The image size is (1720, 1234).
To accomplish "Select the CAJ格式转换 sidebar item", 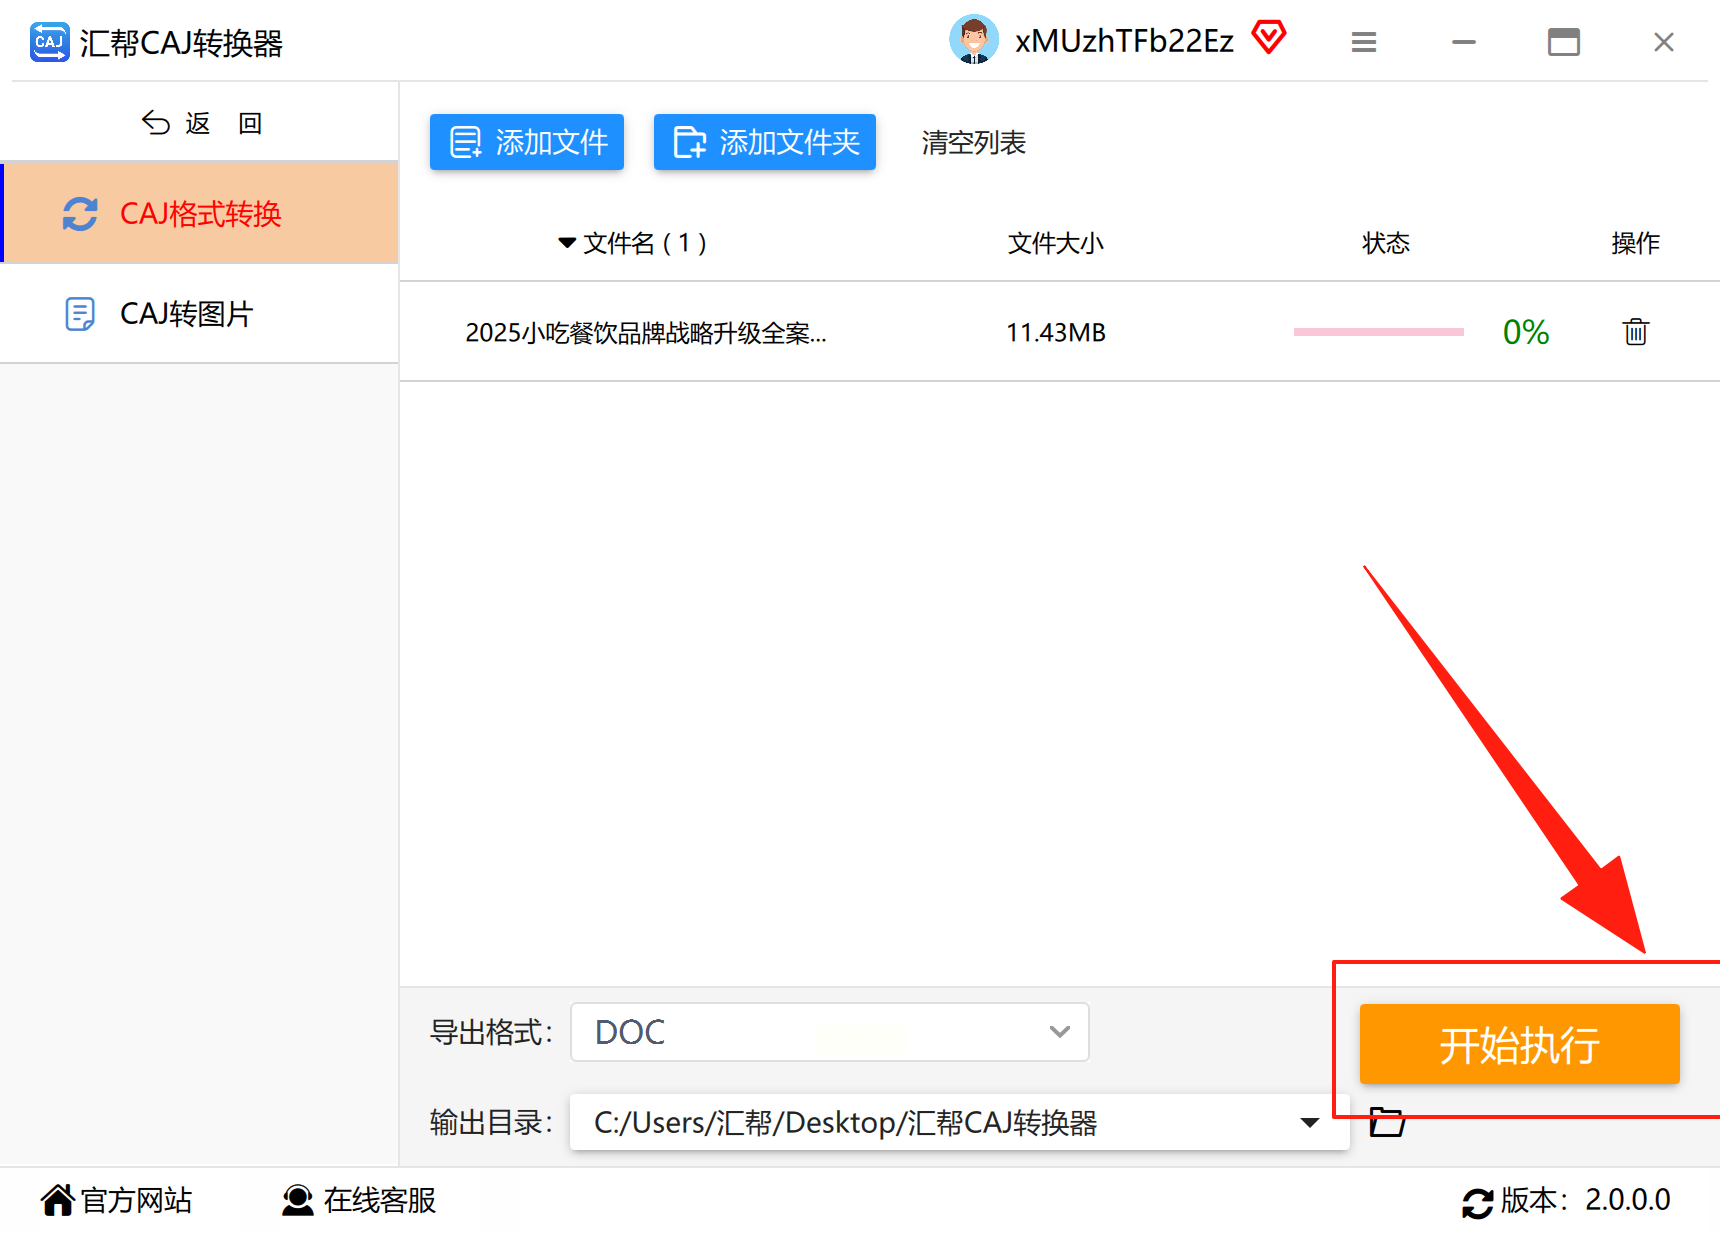I will pyautogui.click(x=200, y=213).
